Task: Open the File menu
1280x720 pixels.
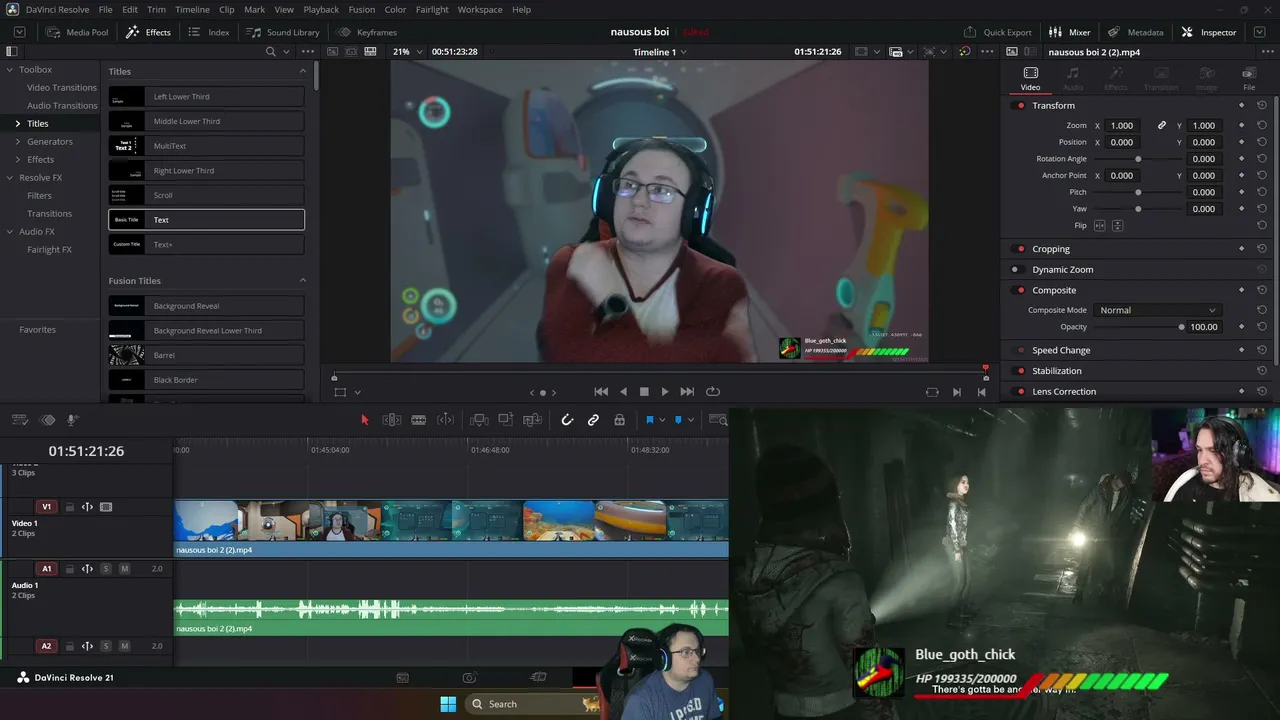Action: pyautogui.click(x=105, y=10)
